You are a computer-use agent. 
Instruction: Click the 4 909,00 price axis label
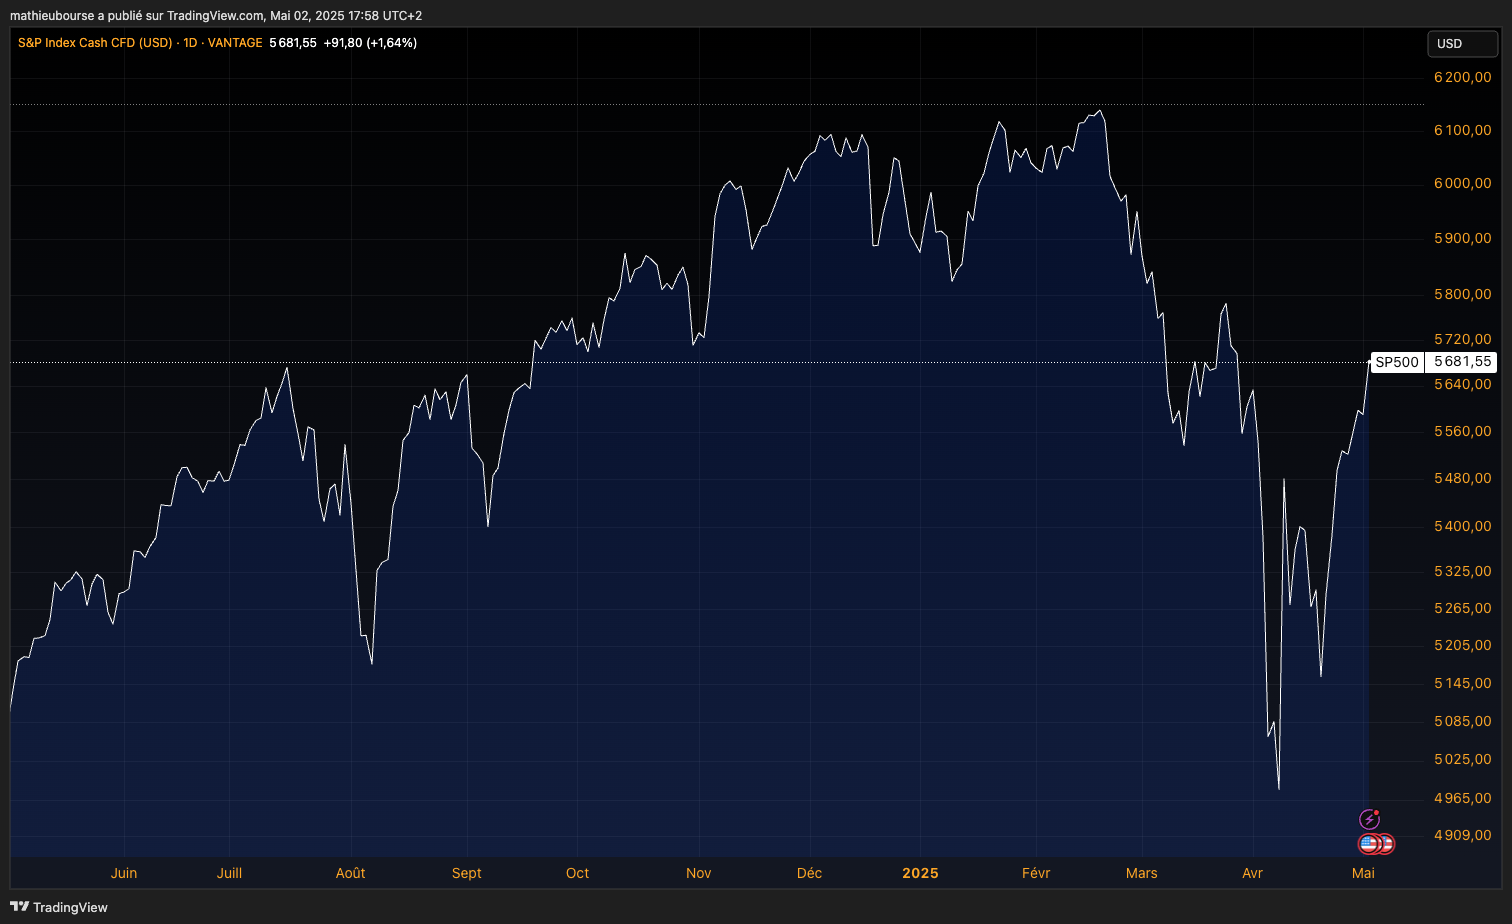click(x=1462, y=835)
